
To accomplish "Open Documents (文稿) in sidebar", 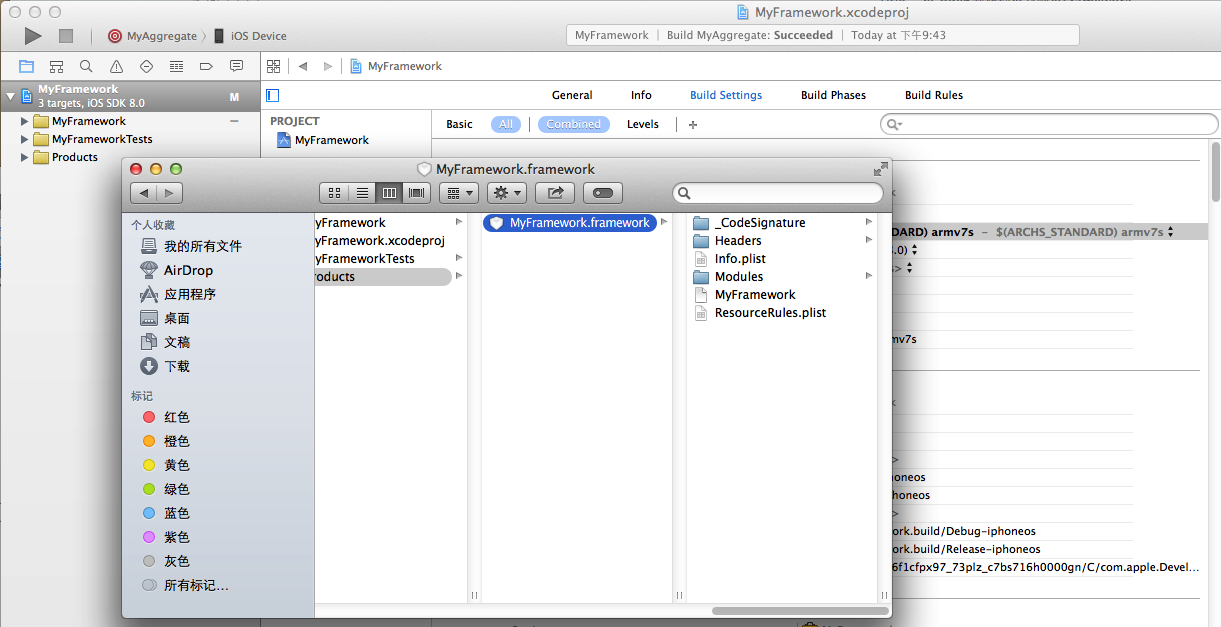I will coord(165,342).
